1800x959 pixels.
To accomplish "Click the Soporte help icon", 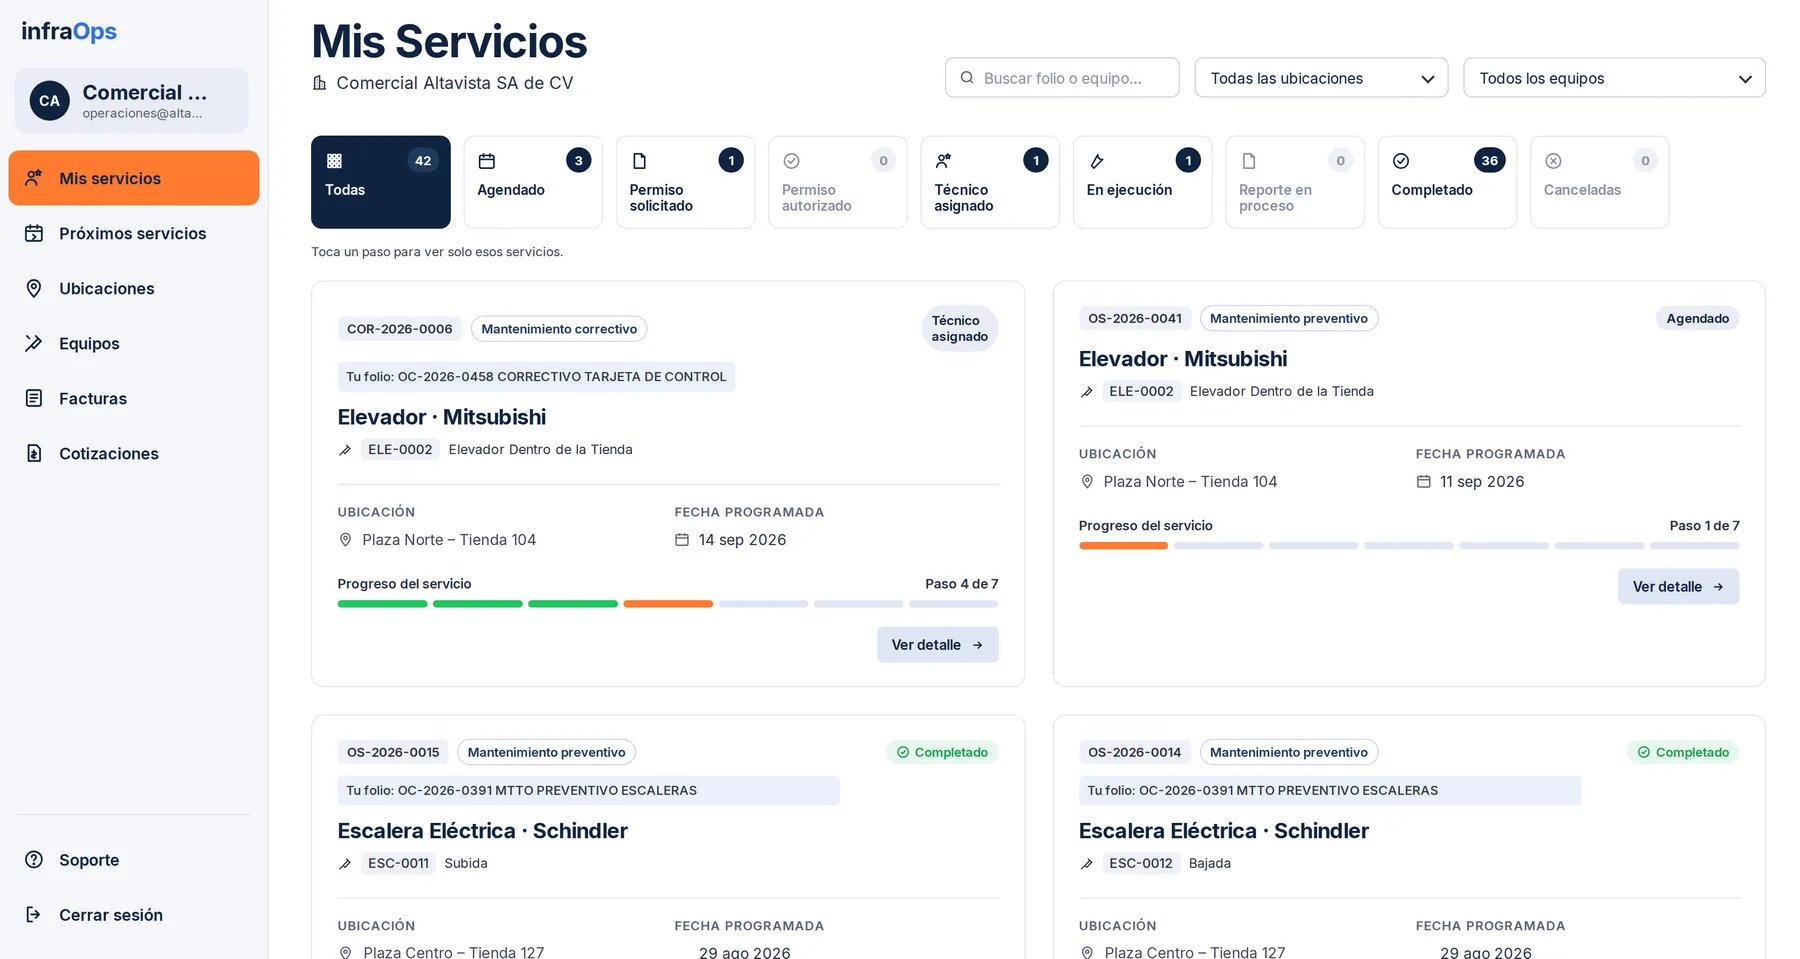I will point(34,860).
